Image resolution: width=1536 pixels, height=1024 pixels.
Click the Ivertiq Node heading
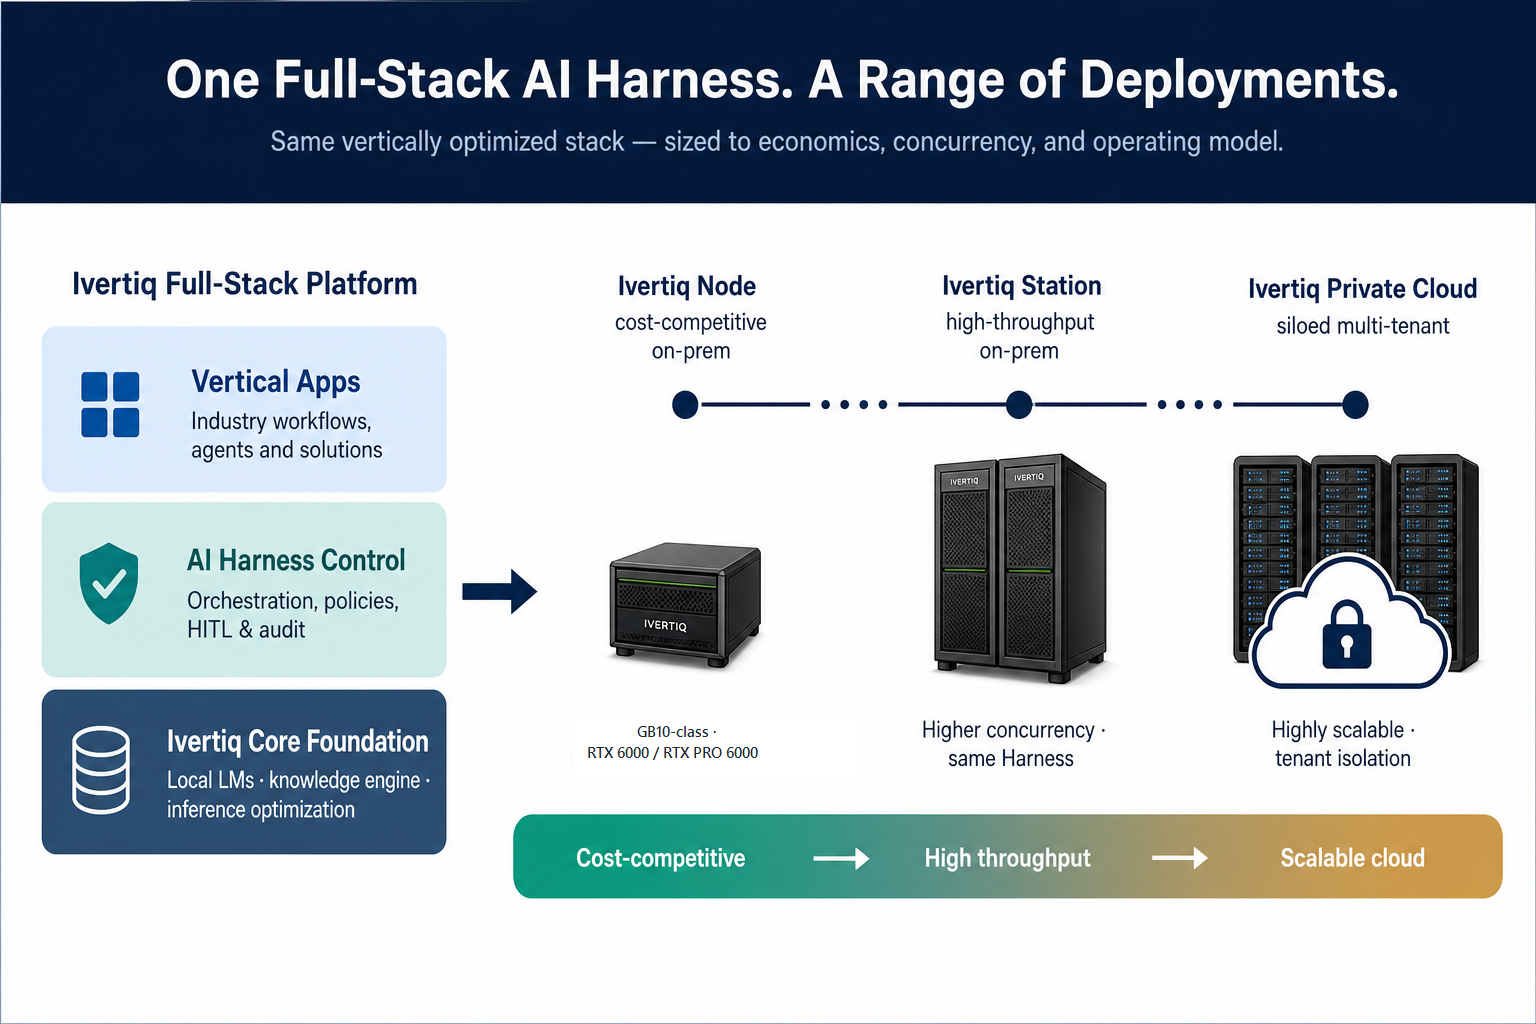click(687, 286)
